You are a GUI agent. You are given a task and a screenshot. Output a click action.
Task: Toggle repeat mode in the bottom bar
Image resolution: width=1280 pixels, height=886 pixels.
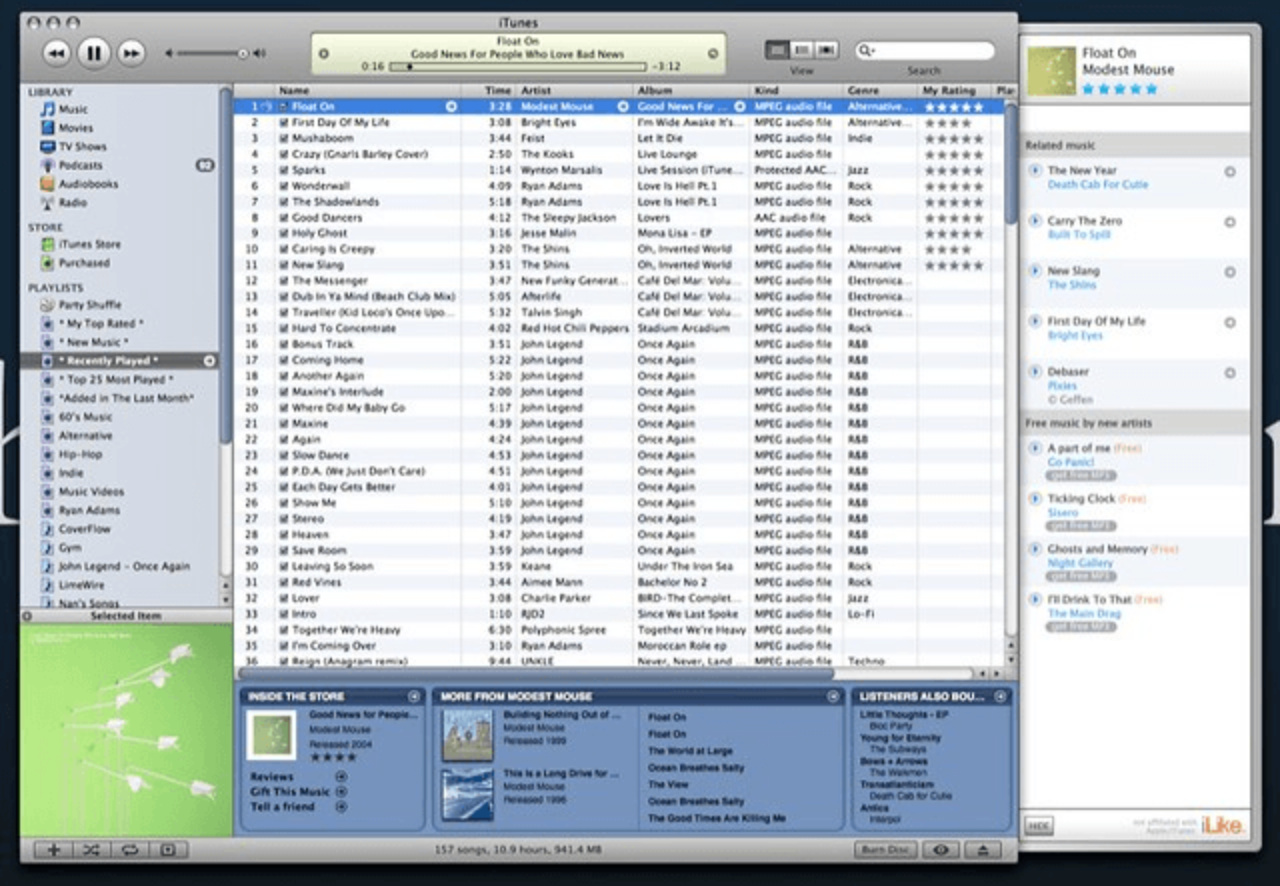[129, 850]
